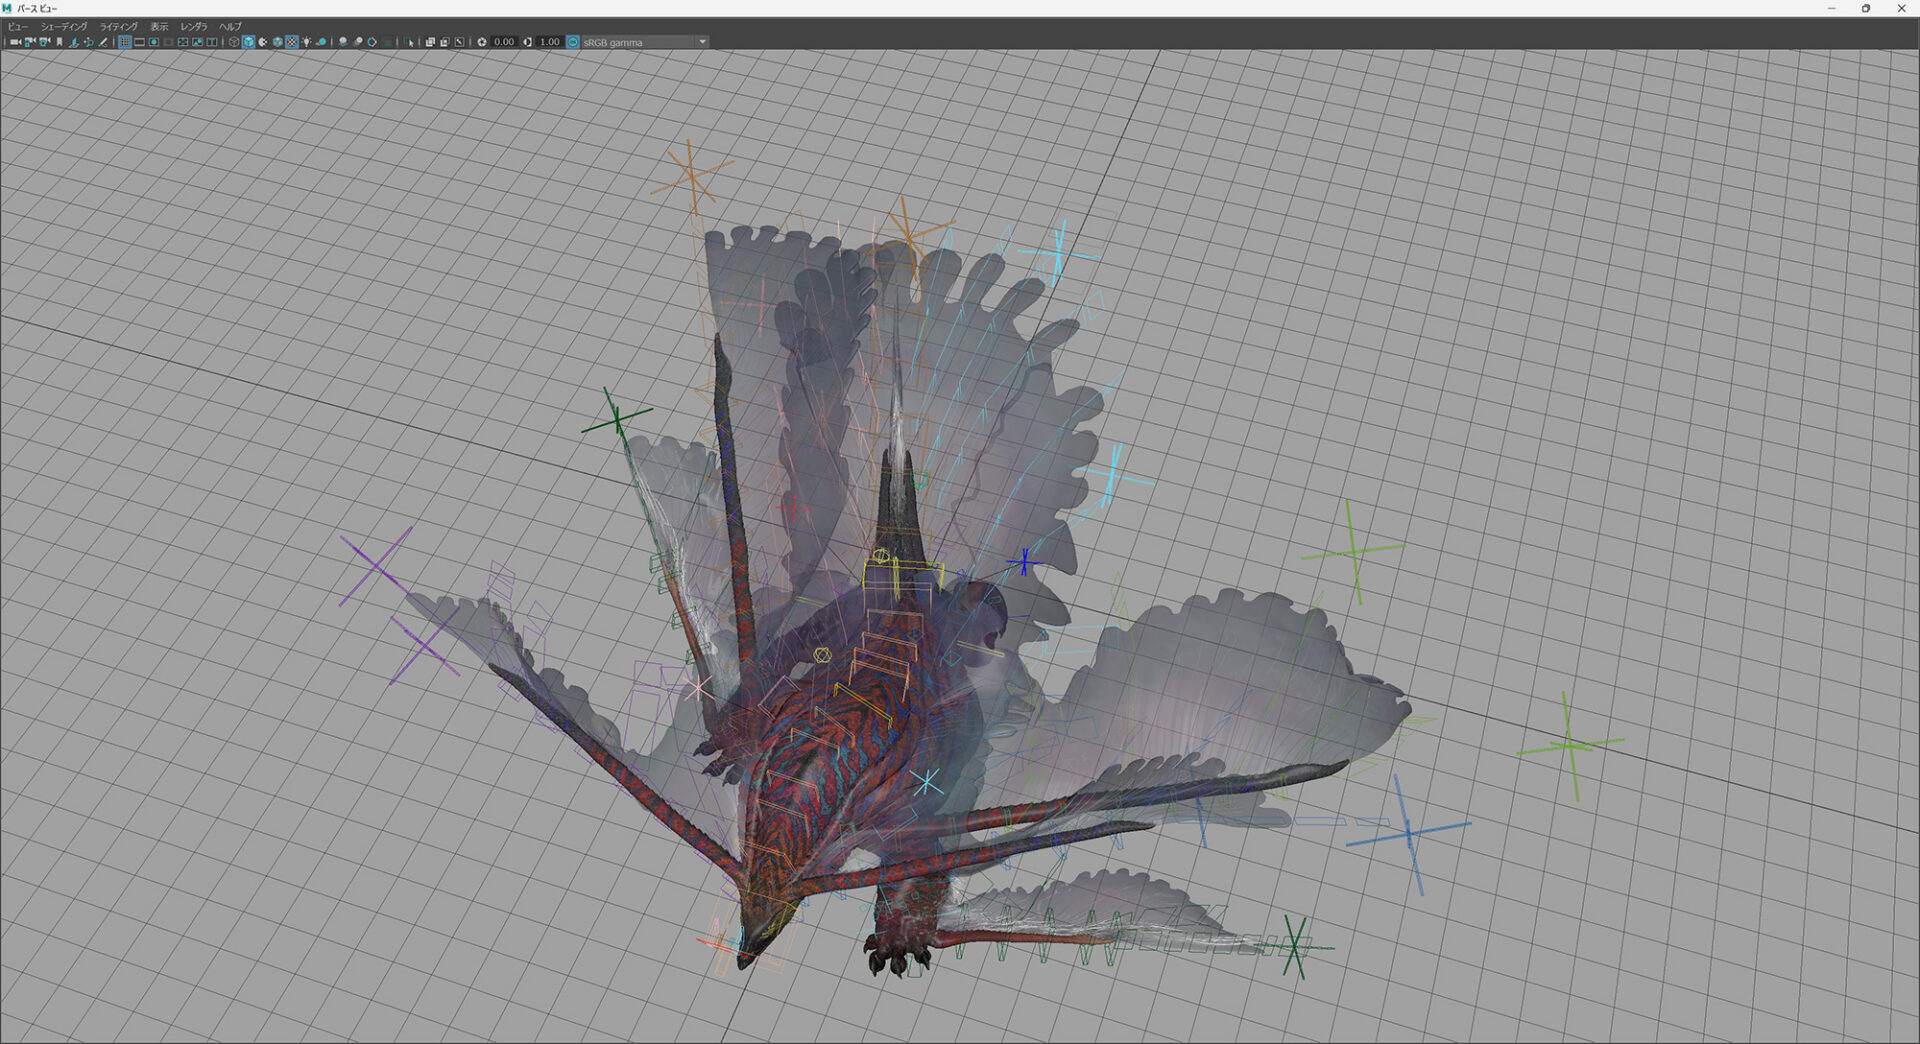1920x1044 pixels.
Task: Click the Image Plane icon
Action: [x=74, y=42]
